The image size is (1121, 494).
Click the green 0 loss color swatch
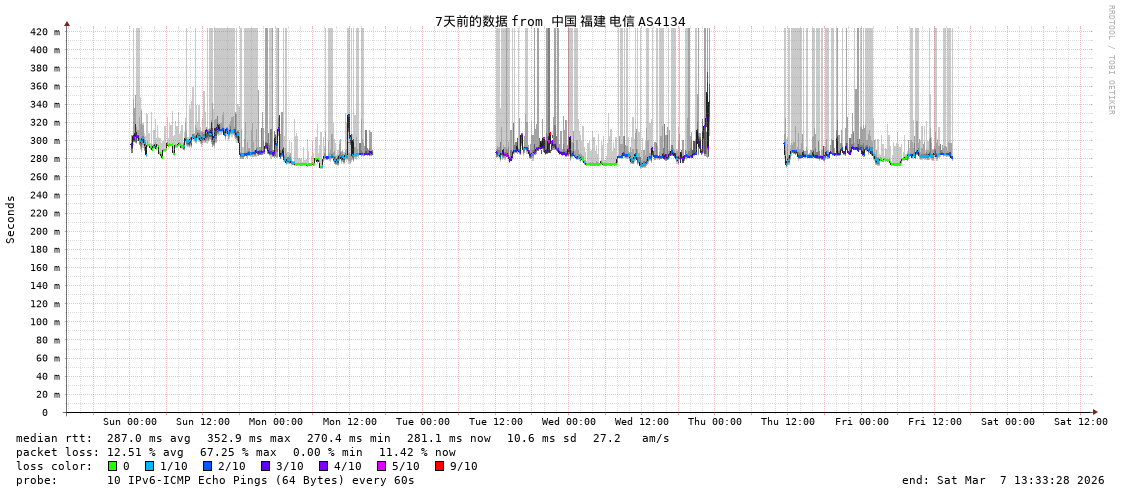coord(113,466)
